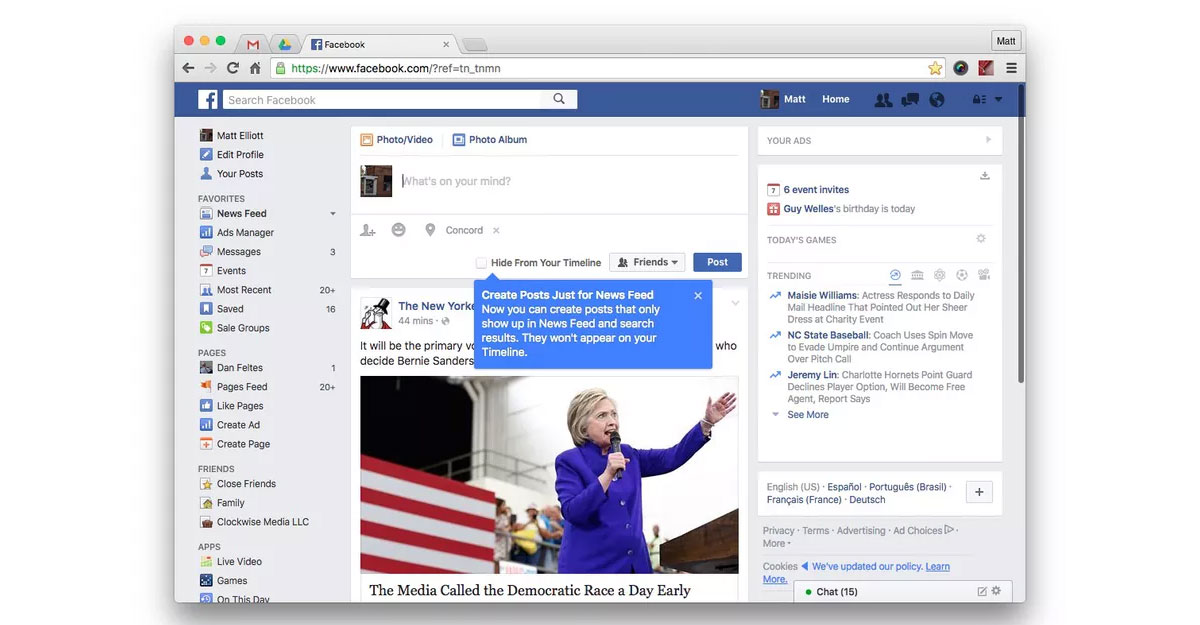Viewport: 1200px width, 625px height.
Task: Open messages icon in top bar
Action: tap(910, 100)
